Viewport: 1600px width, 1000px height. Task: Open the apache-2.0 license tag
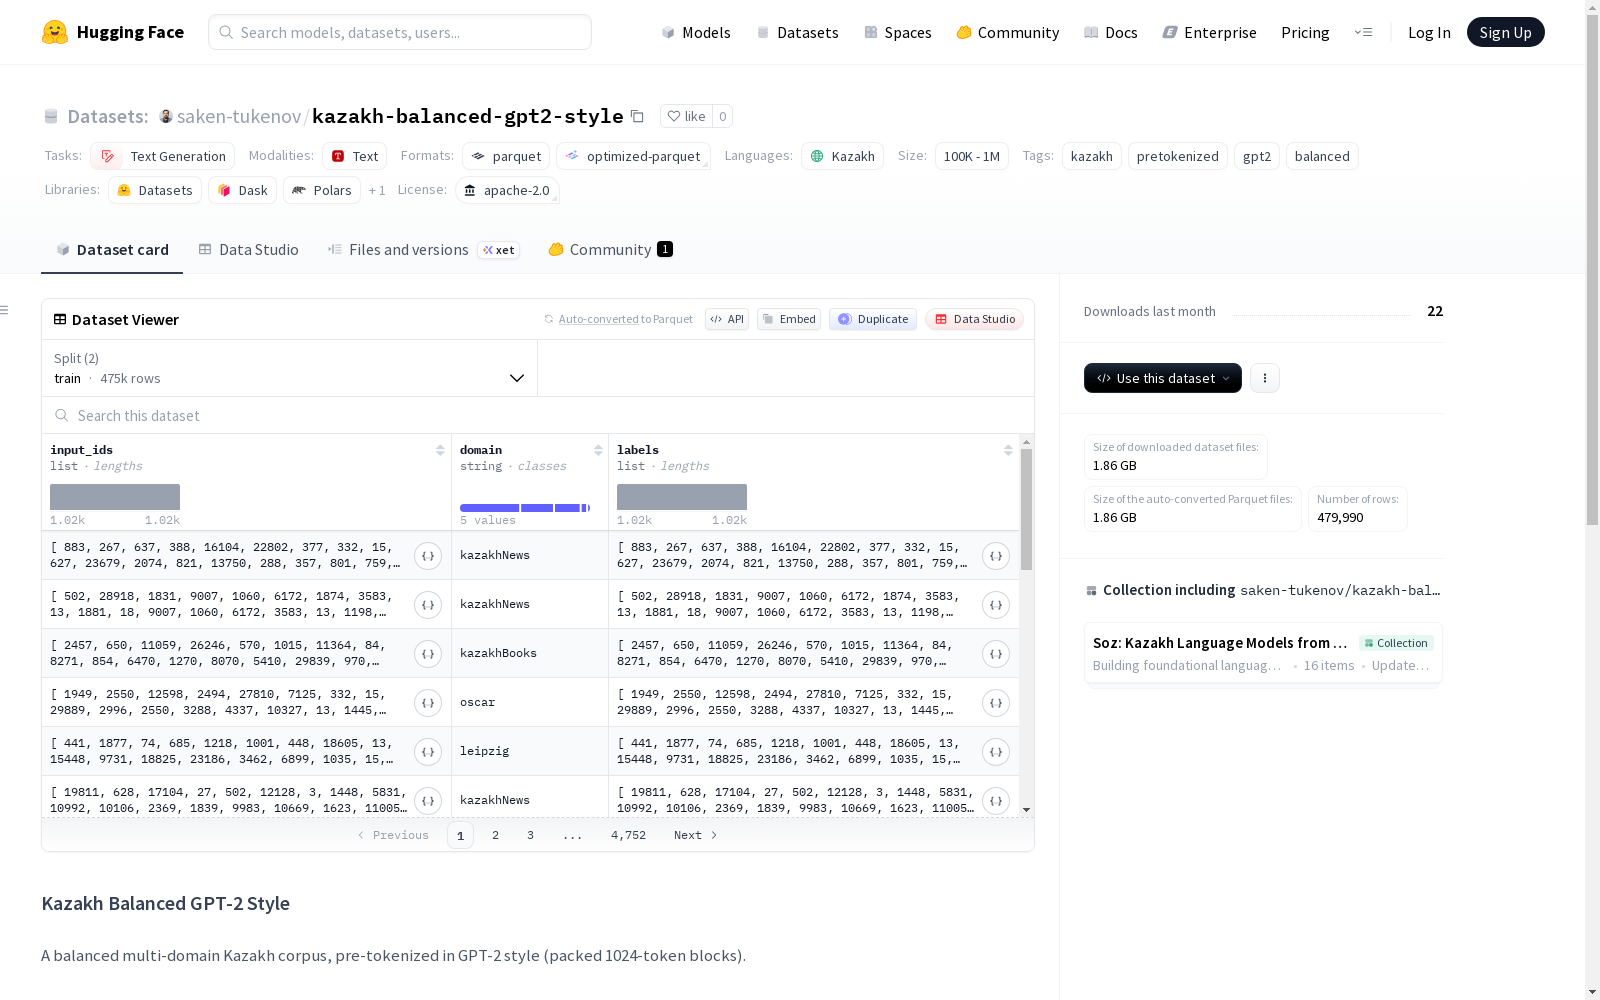(507, 190)
